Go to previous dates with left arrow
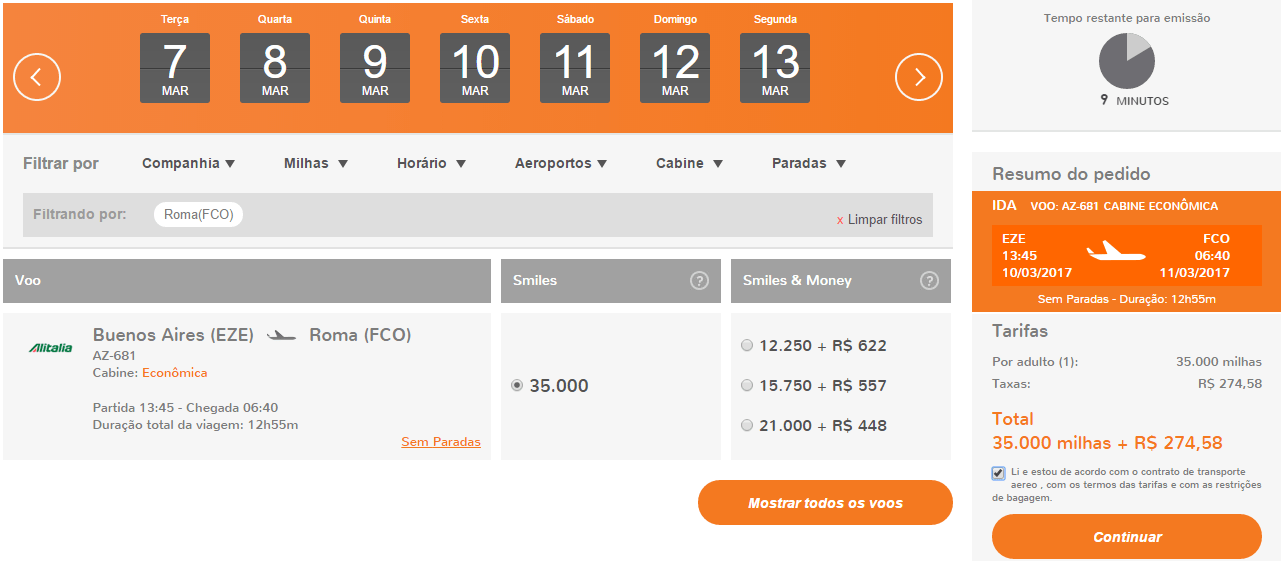Screen dimensions: 1281x561 (37, 77)
